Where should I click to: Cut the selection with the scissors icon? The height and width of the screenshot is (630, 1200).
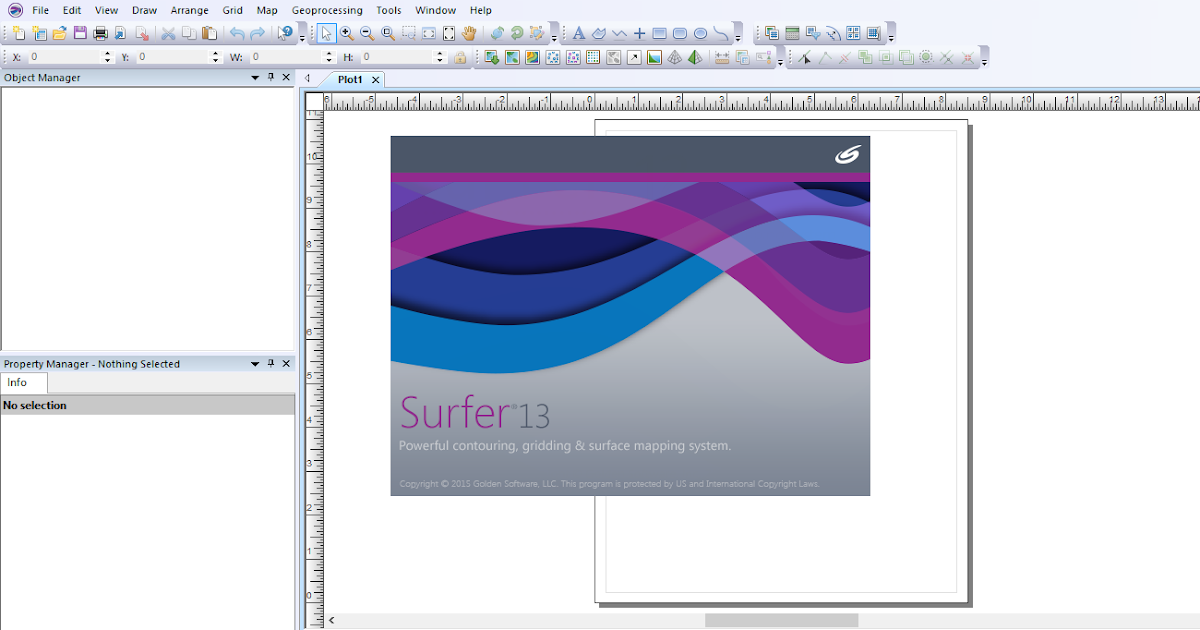point(168,33)
